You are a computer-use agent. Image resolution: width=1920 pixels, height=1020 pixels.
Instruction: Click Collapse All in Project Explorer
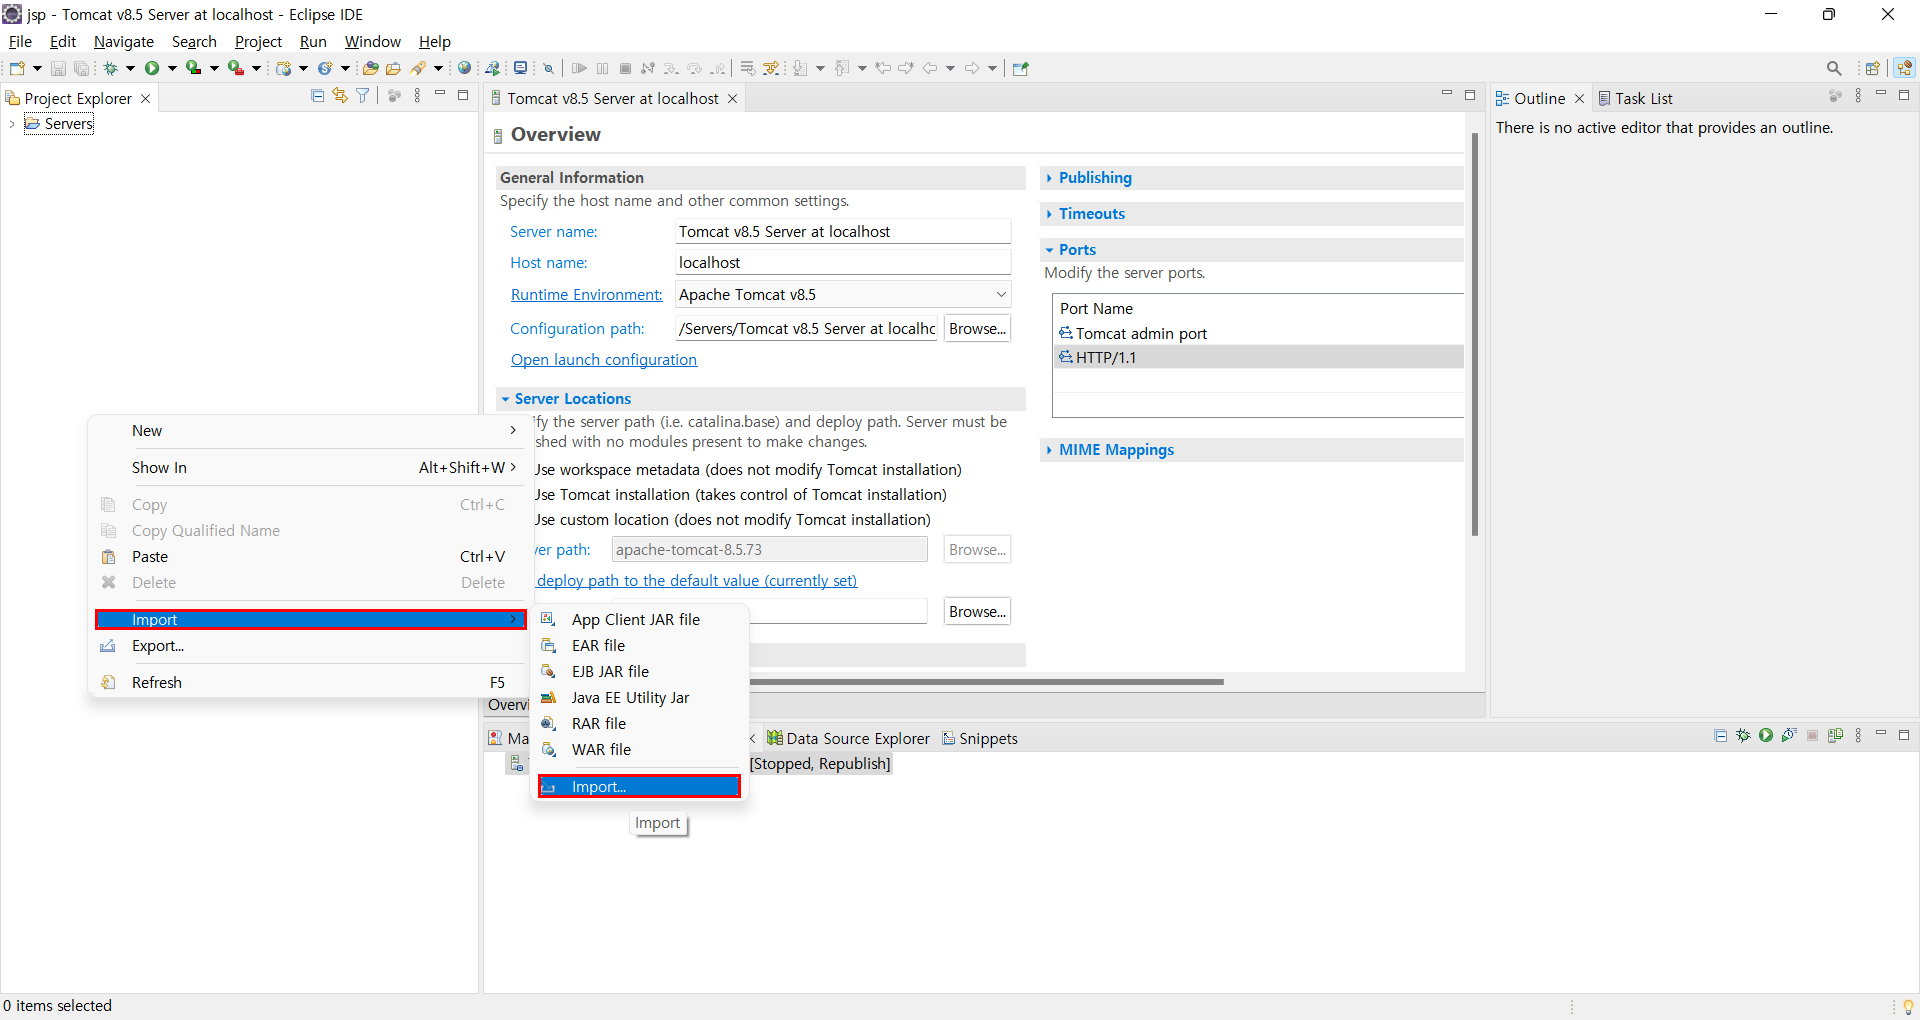tap(317, 96)
